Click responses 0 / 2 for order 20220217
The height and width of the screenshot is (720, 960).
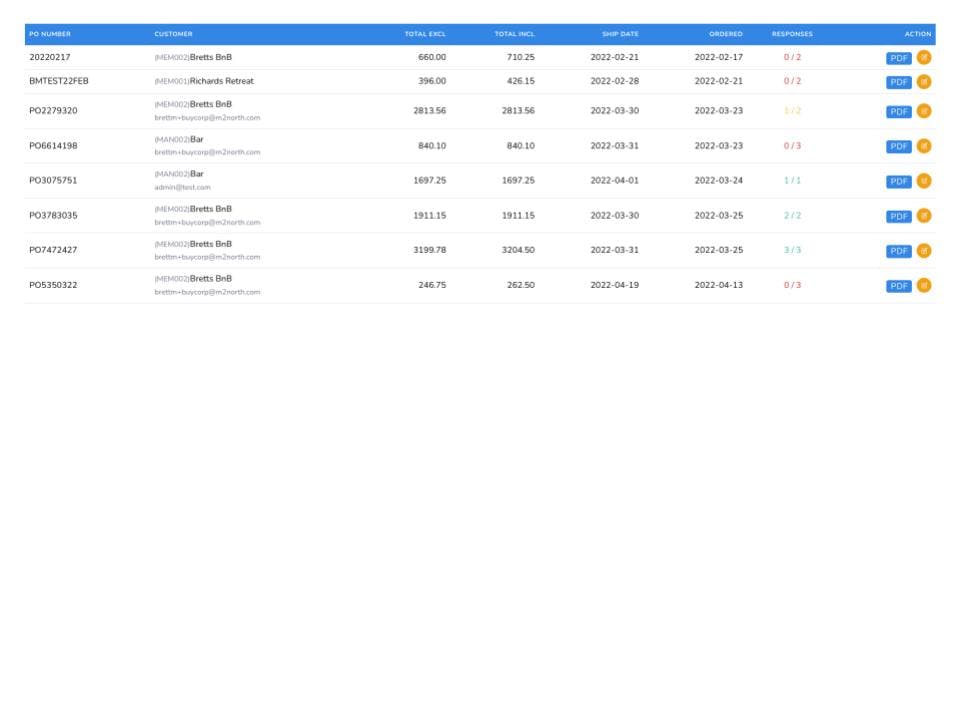click(792, 57)
